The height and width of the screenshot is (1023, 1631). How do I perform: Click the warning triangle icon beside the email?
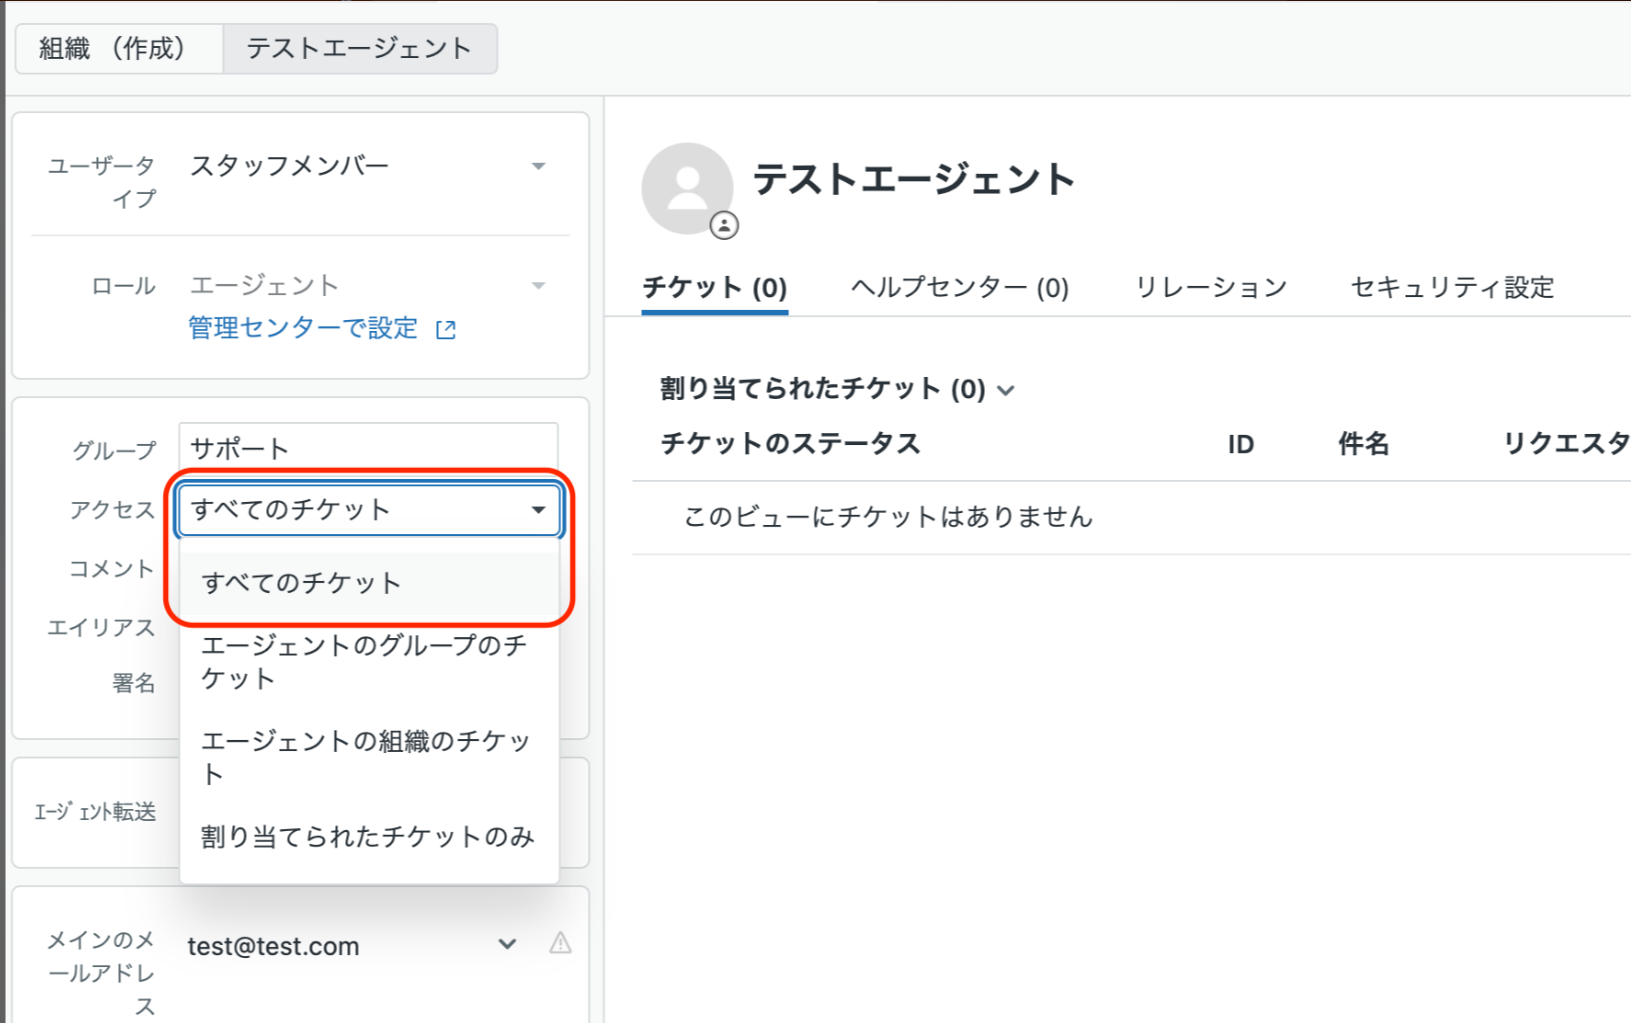point(560,943)
